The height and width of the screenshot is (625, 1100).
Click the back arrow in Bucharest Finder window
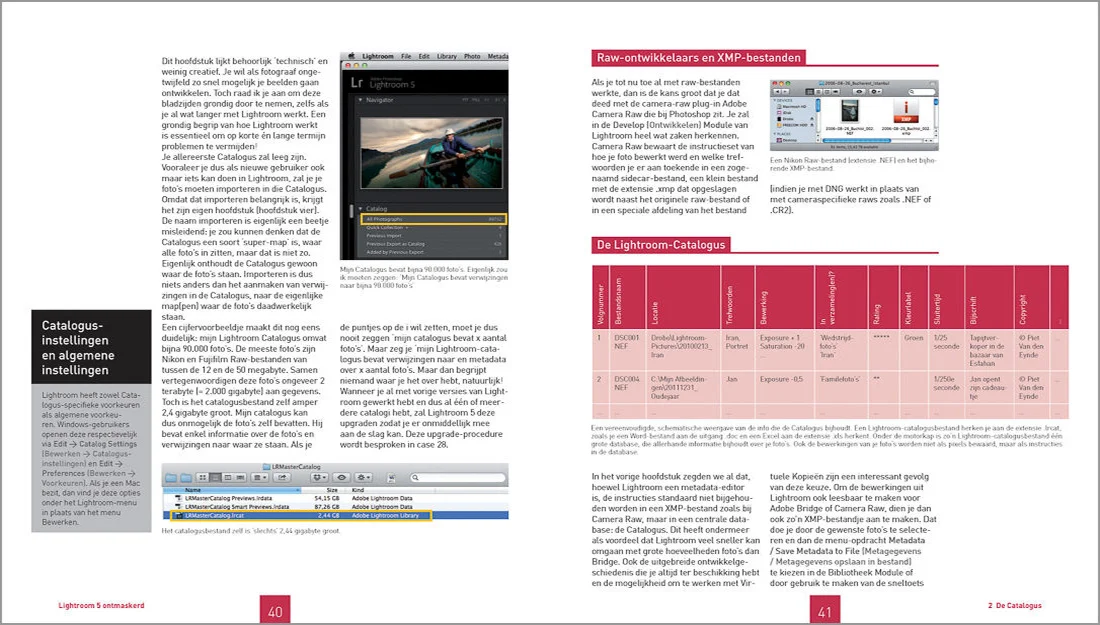(777, 92)
